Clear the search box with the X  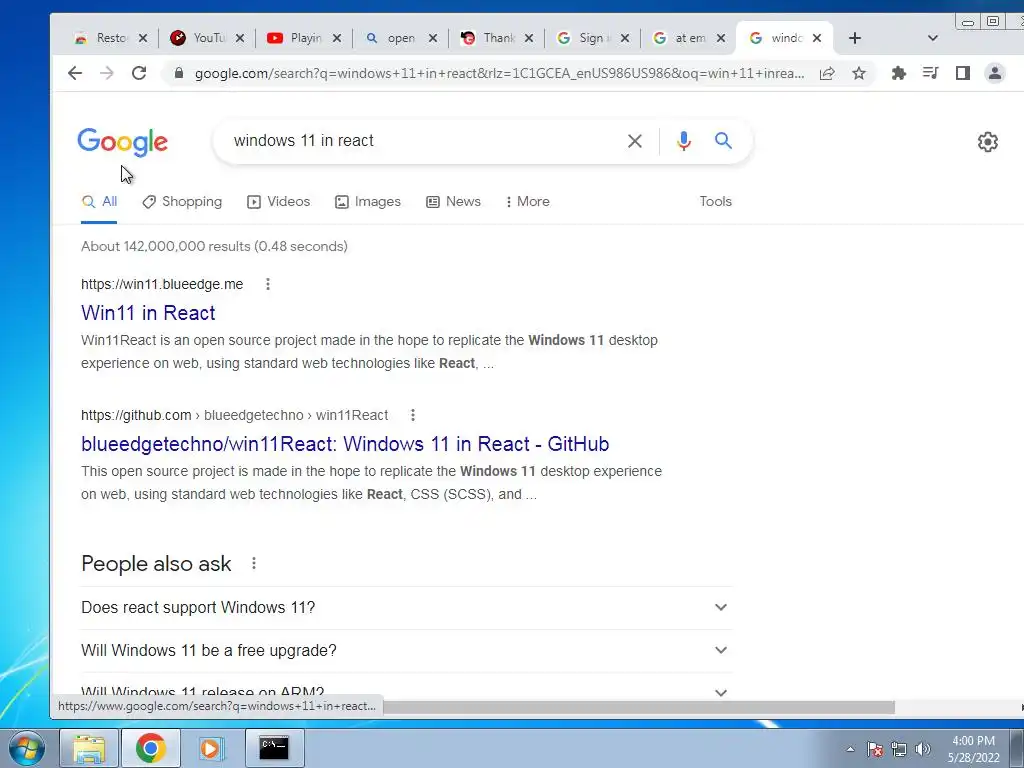pos(635,141)
